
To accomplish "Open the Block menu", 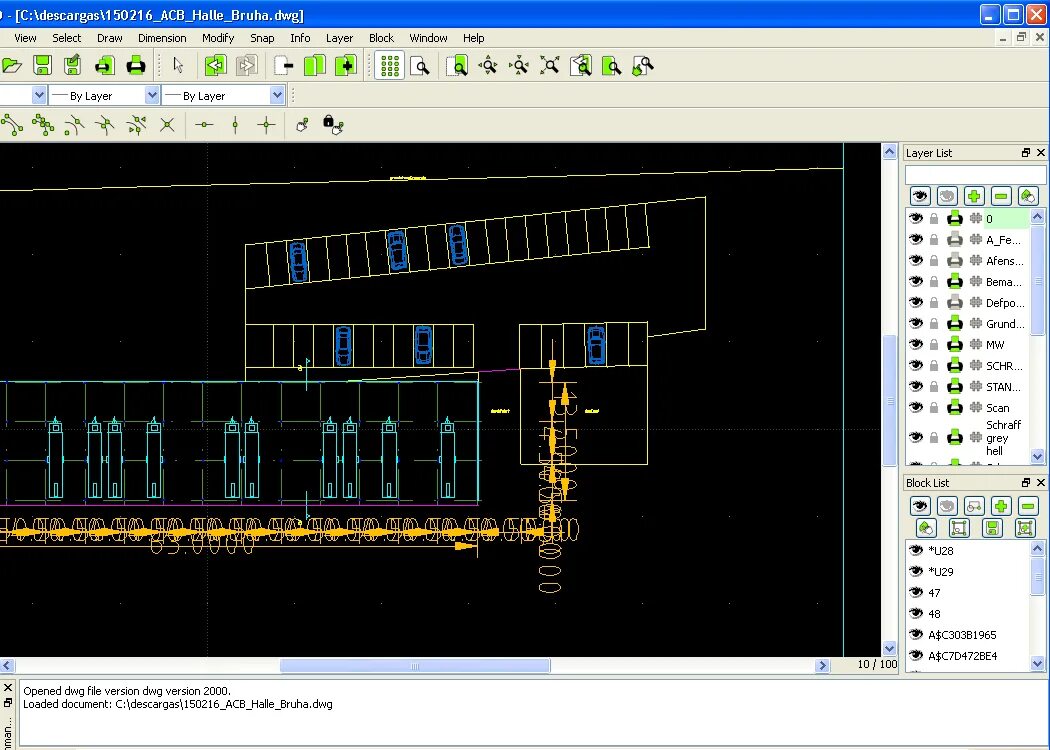I will click(x=382, y=38).
